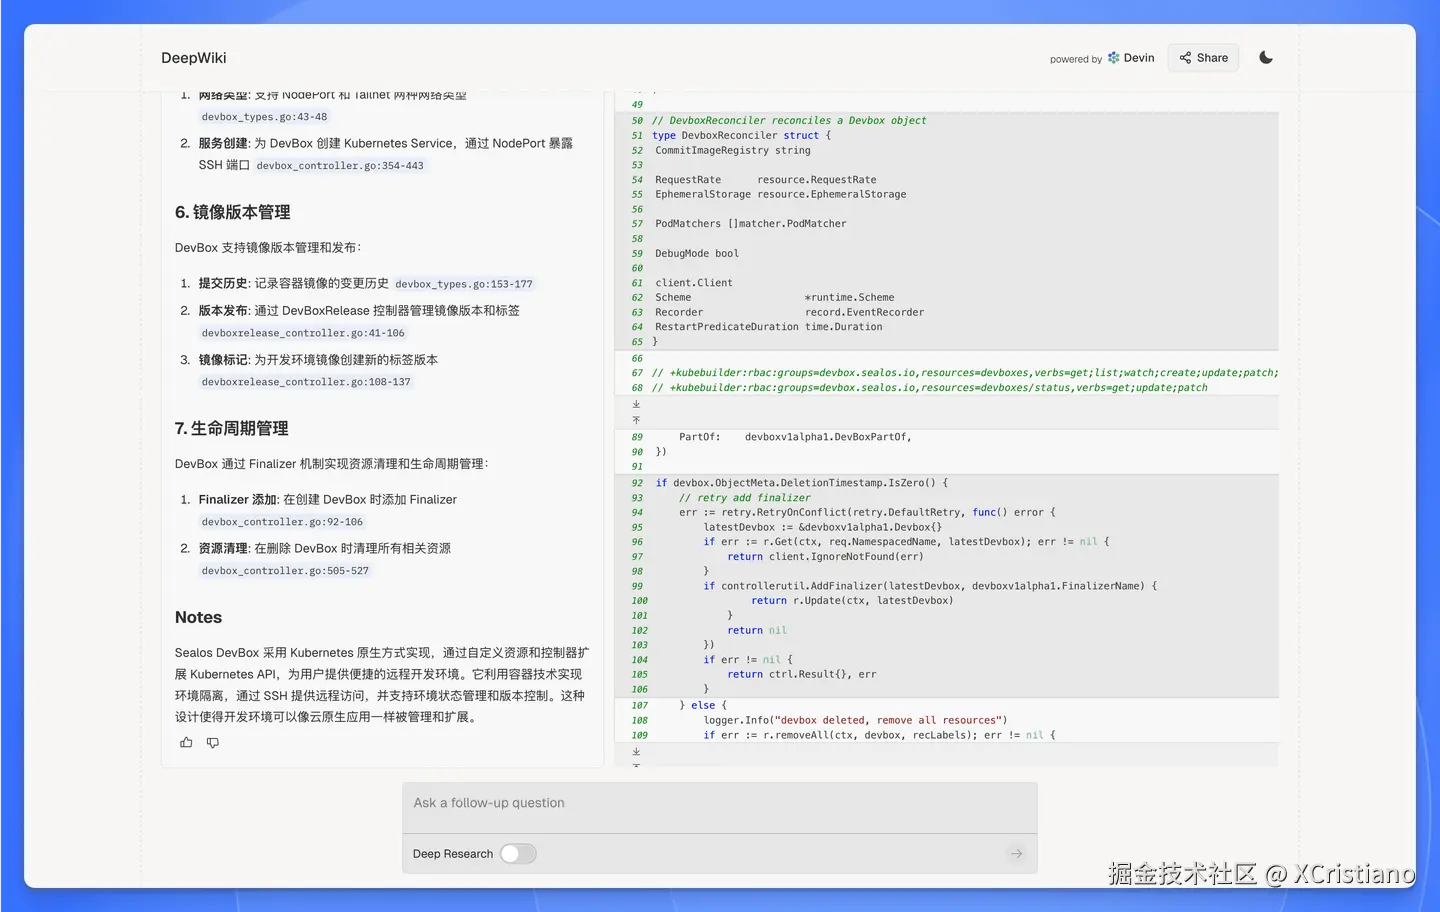Click the Finalizer 添加 list item text
This screenshot has width=1440, height=912.
tap(327, 500)
